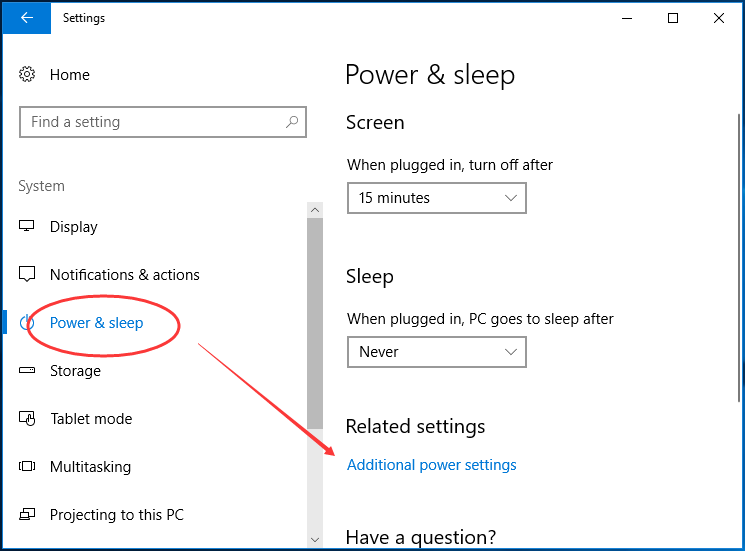Open Additional power settings link
Screen dimensions: 745x551
[x=431, y=465]
